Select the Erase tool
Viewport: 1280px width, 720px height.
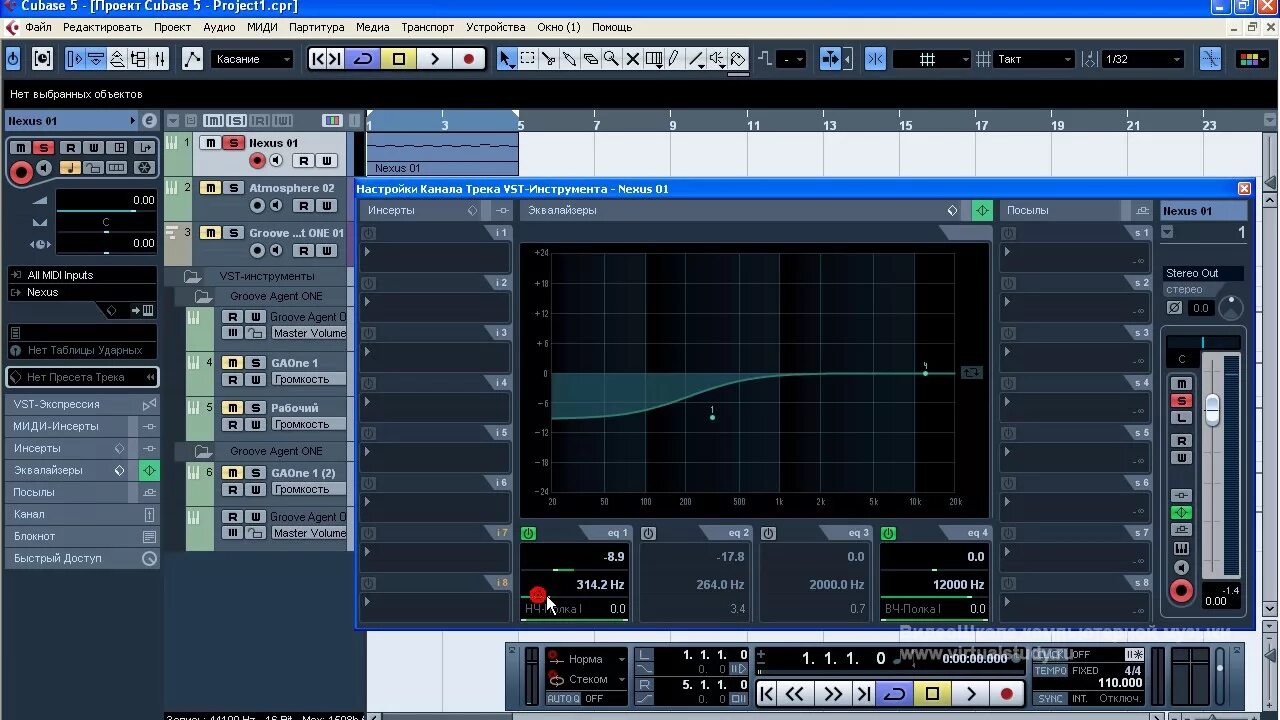click(590, 59)
